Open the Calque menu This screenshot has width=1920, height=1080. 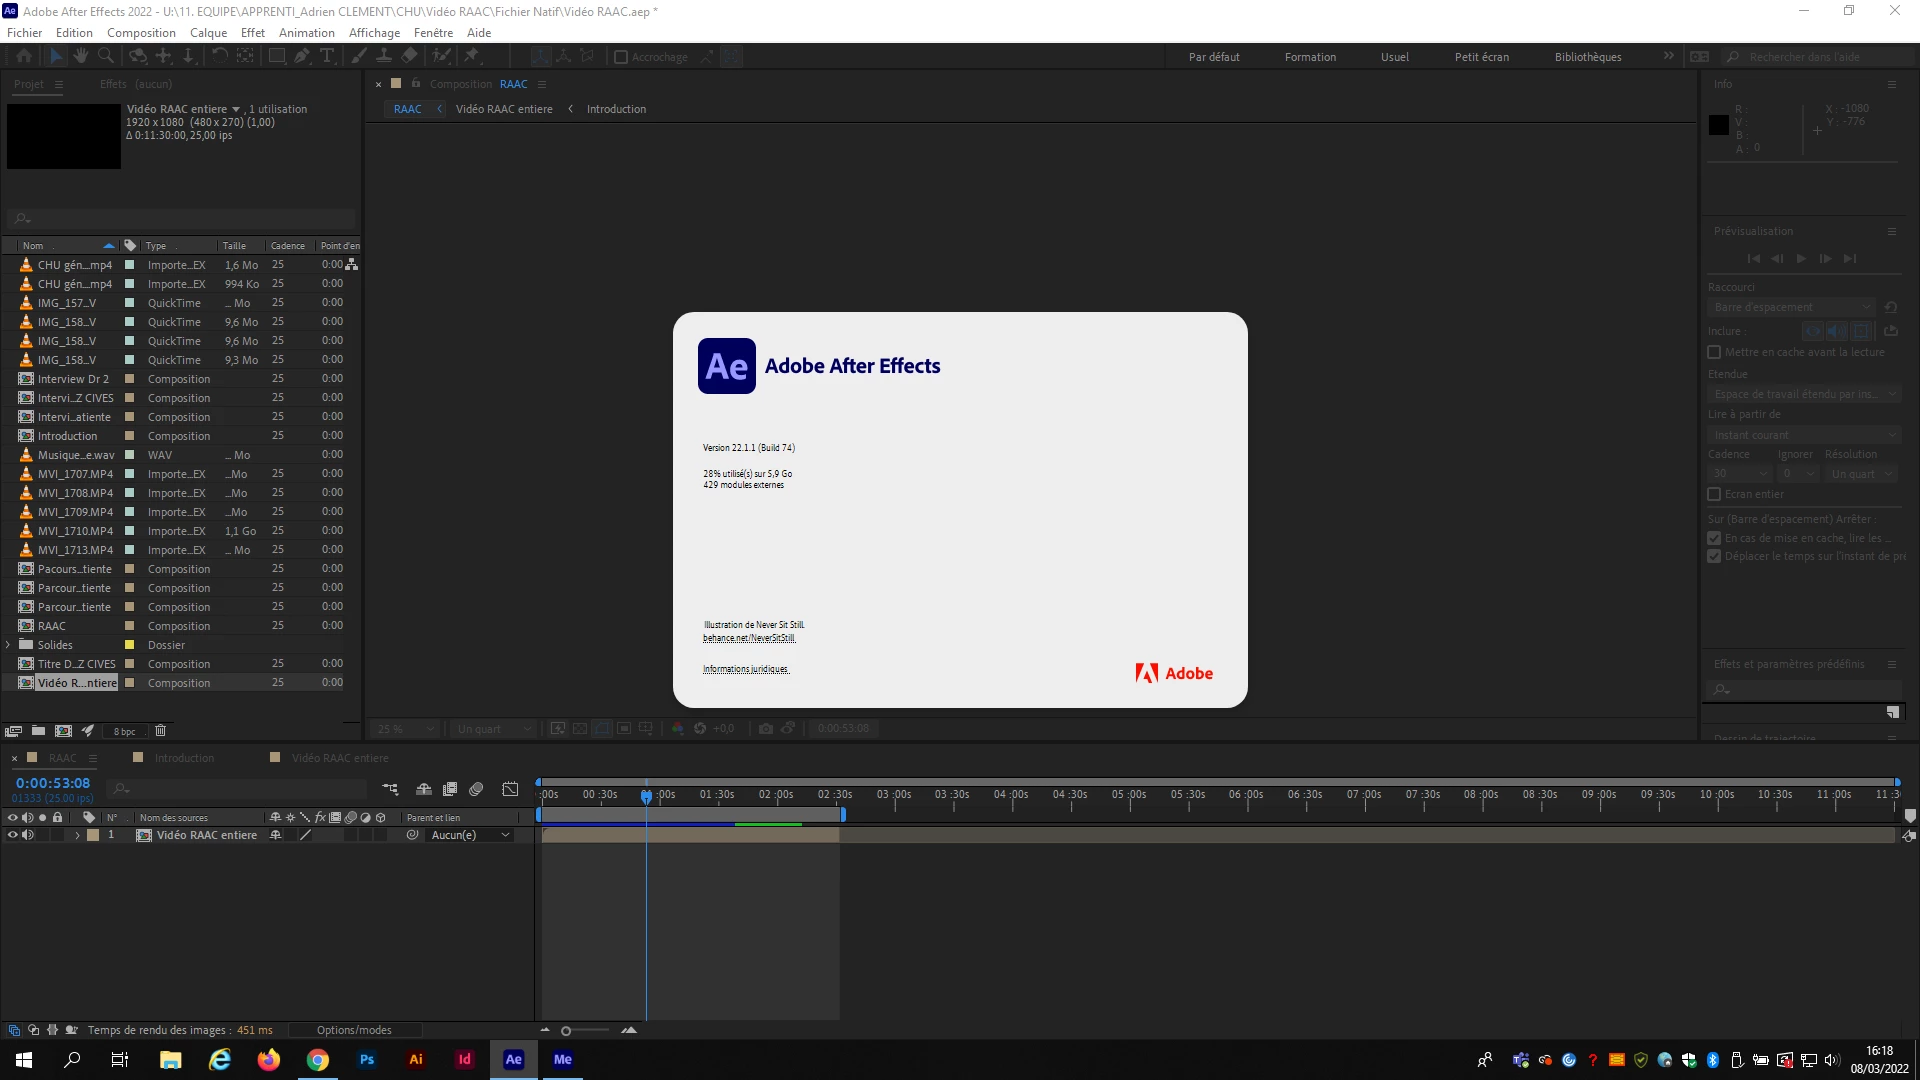point(208,32)
